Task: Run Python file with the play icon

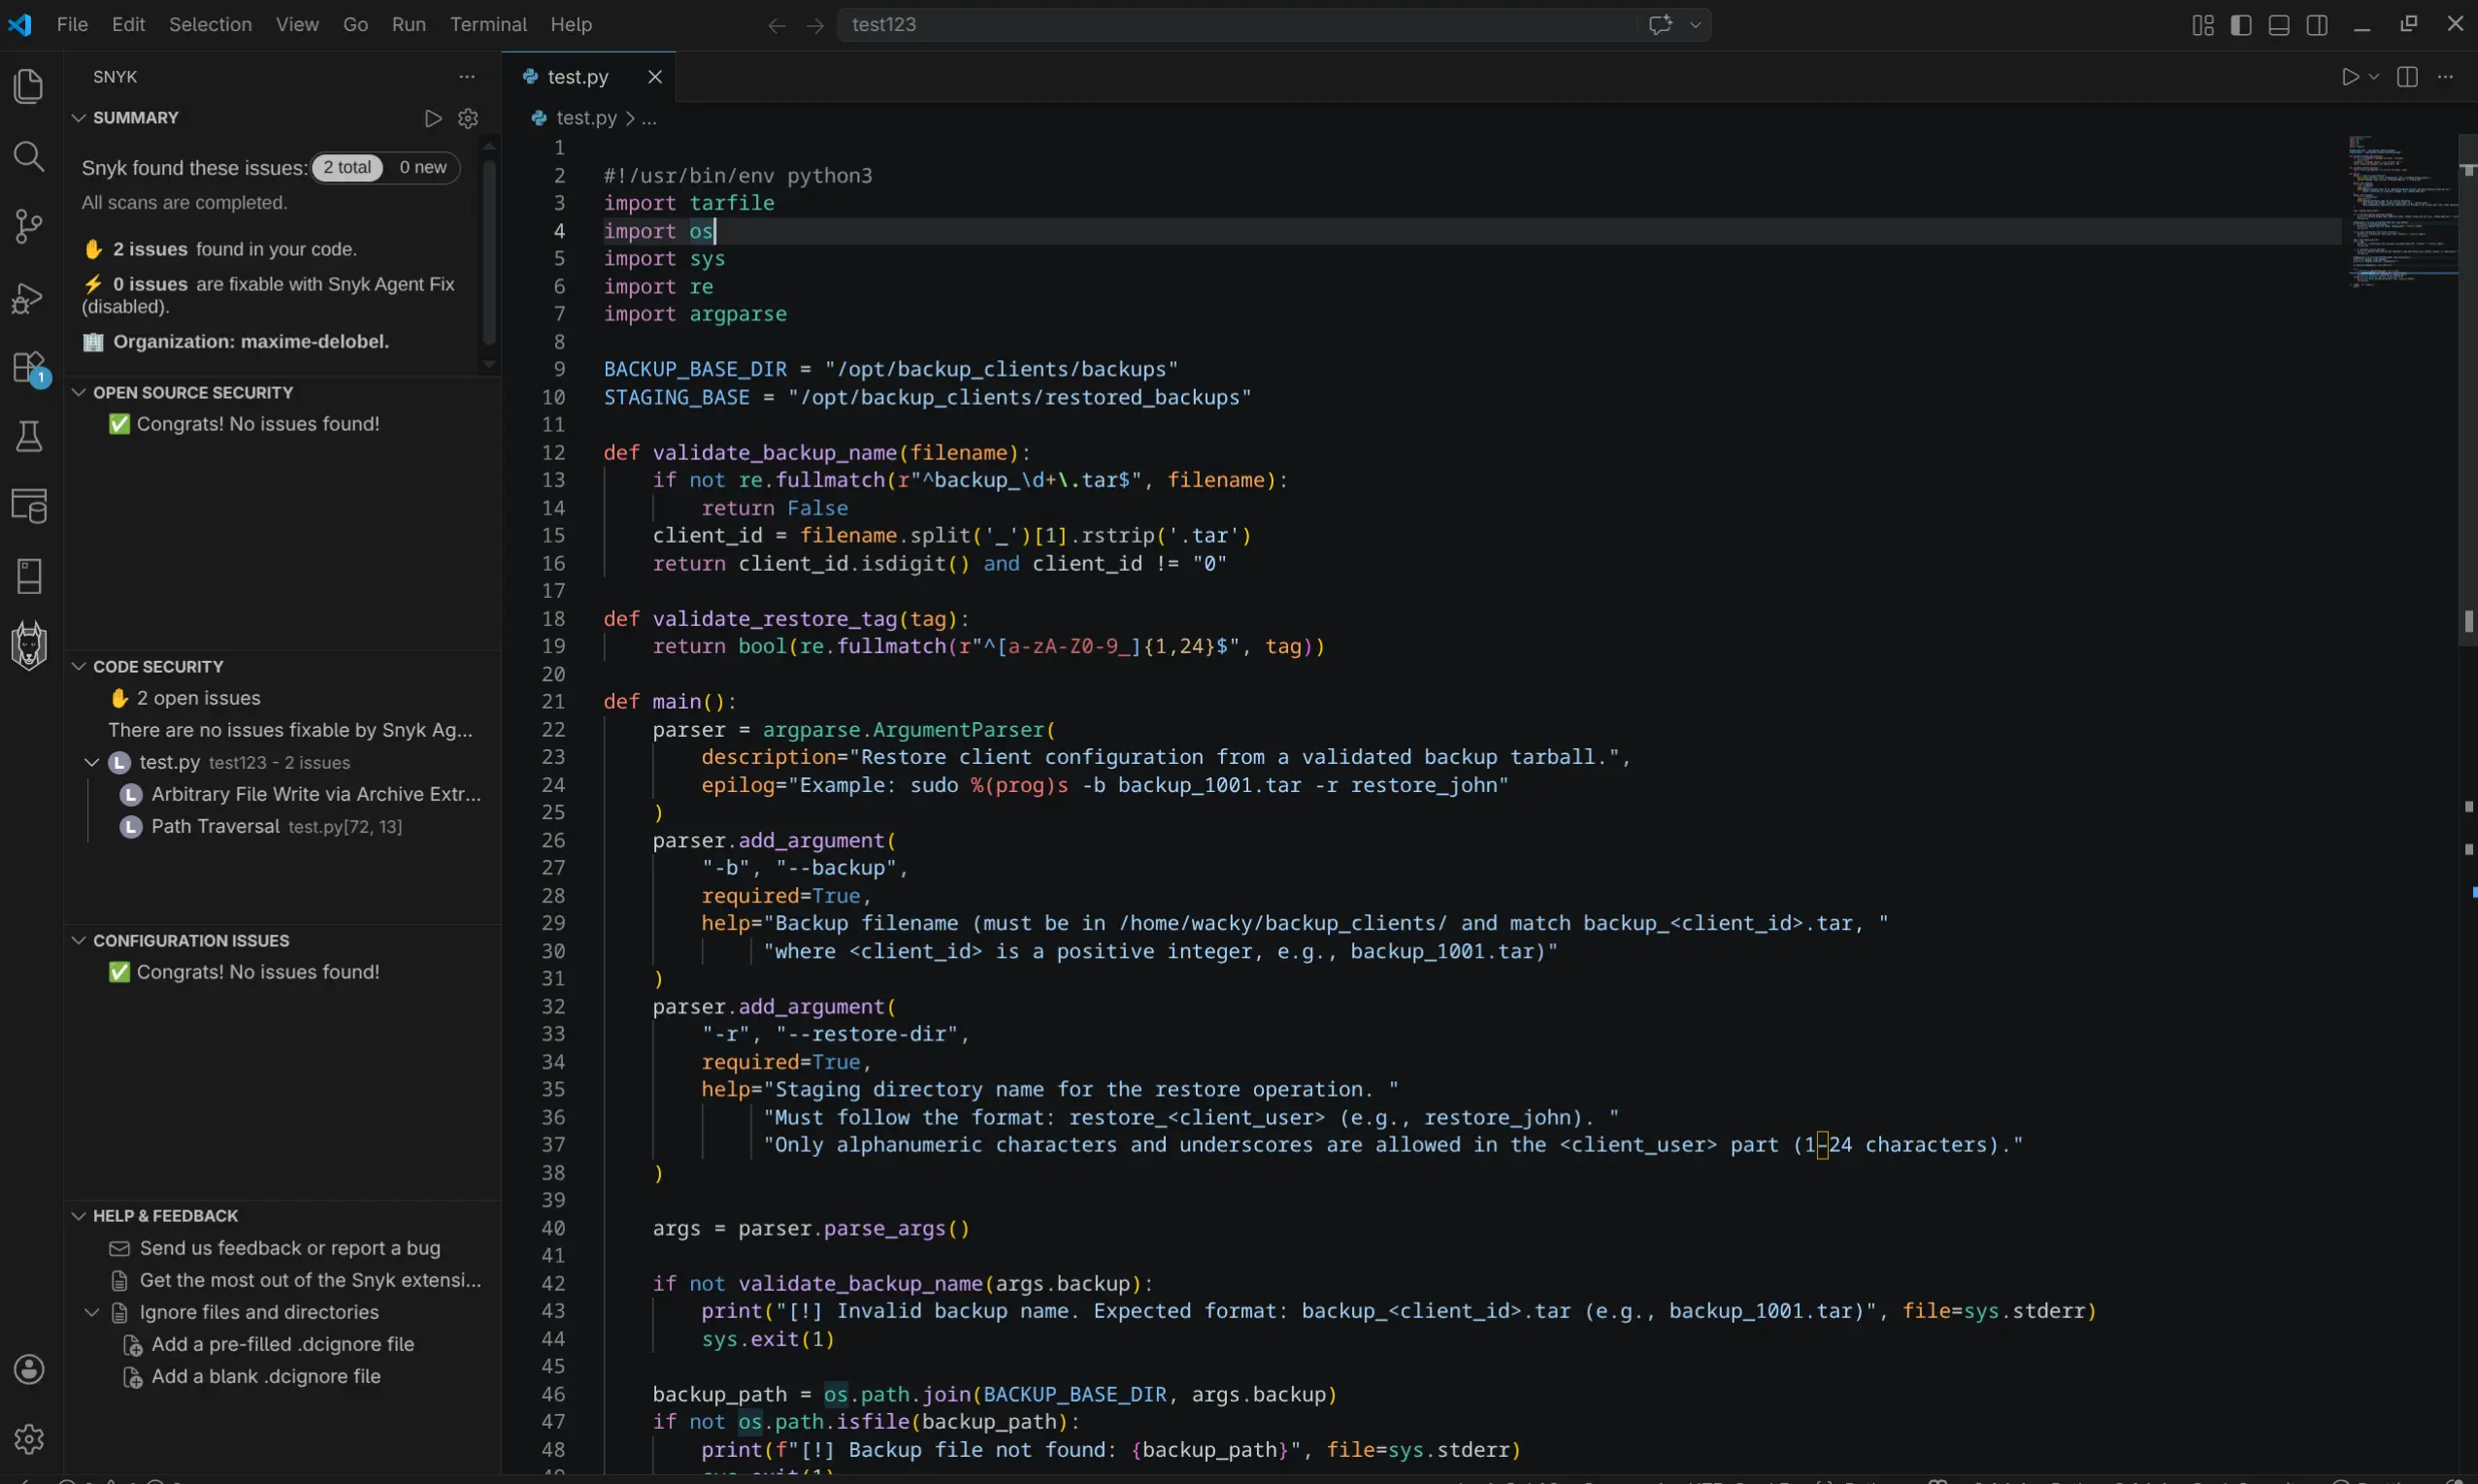Action: (x=2349, y=77)
